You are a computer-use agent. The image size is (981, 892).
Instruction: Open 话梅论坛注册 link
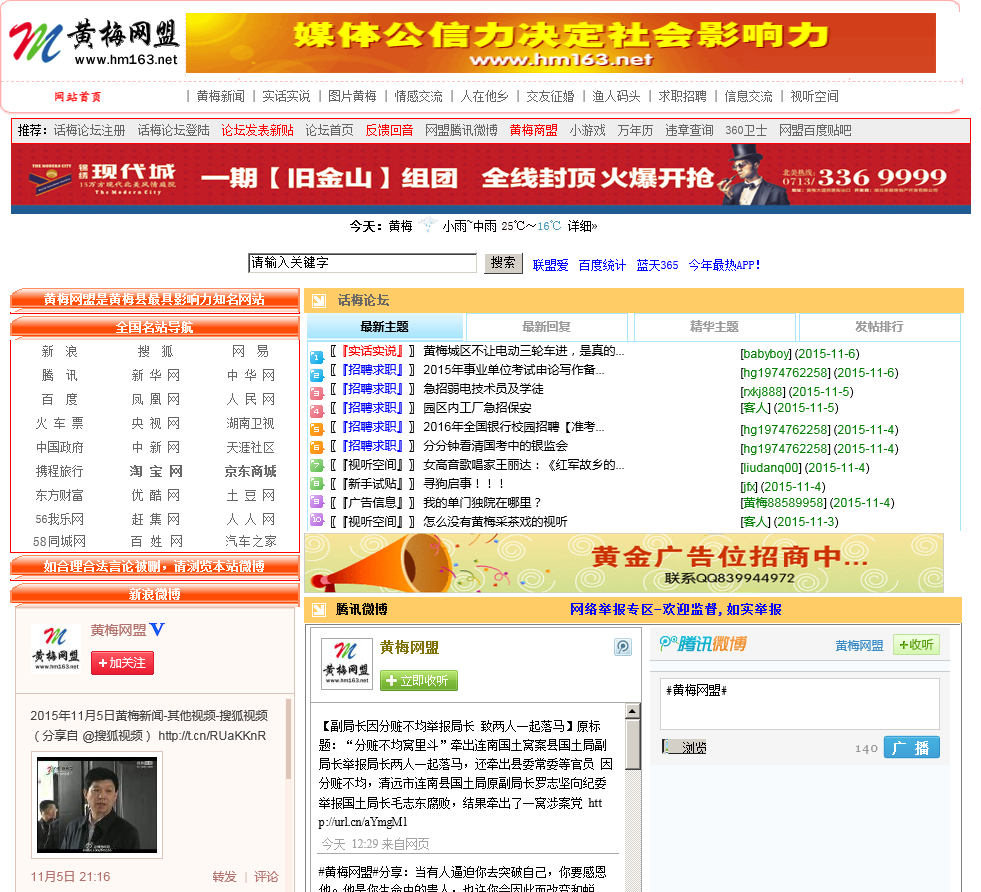(x=89, y=131)
